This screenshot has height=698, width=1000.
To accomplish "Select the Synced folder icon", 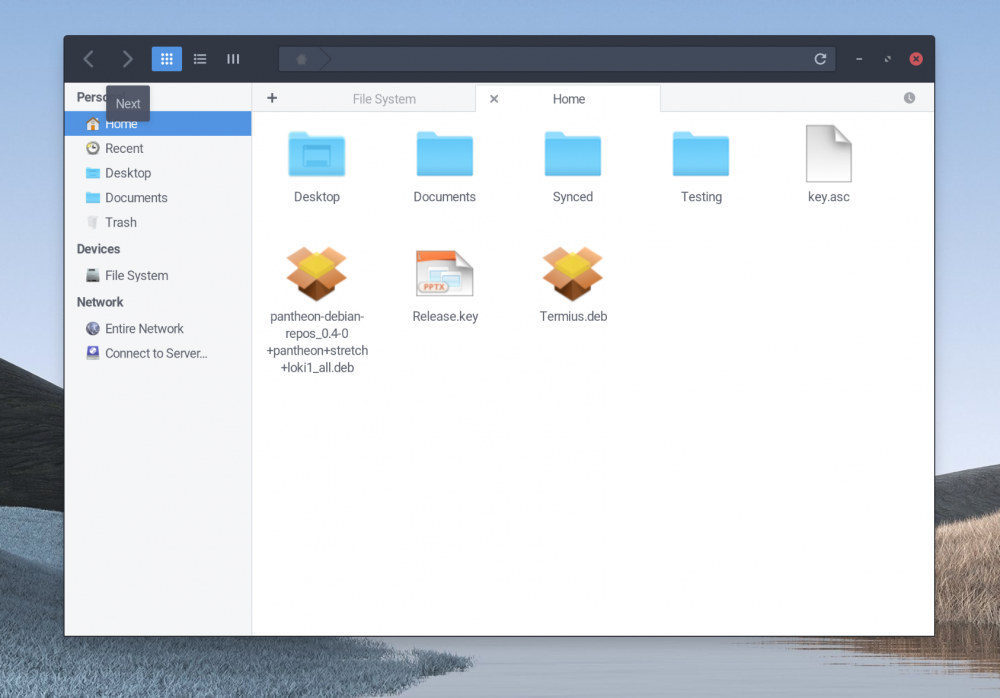I will [573, 155].
